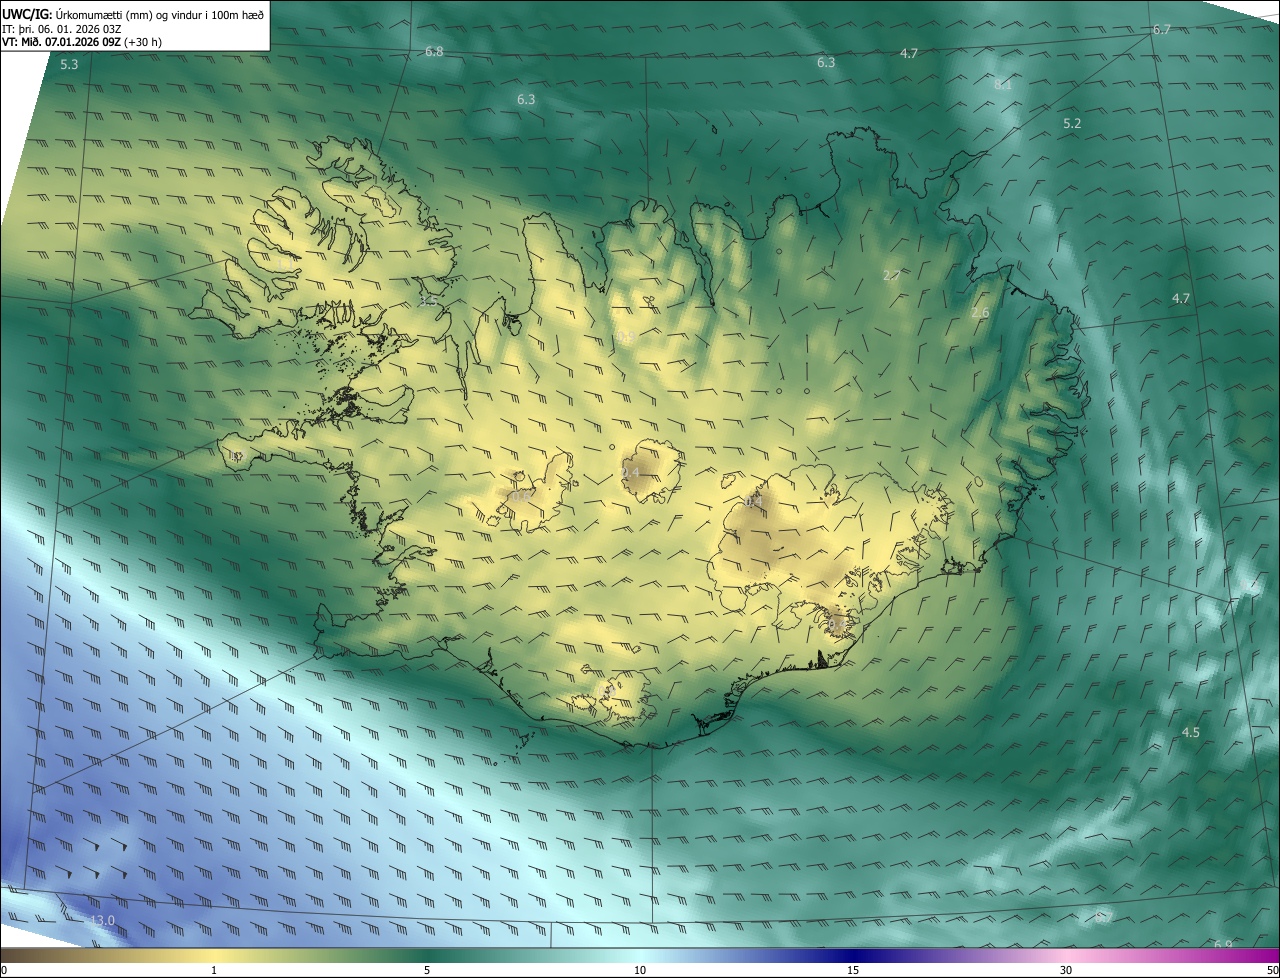The height and width of the screenshot is (978, 1280).
Task: Click the '1' tick label on the color scale
Action: (x=214, y=971)
